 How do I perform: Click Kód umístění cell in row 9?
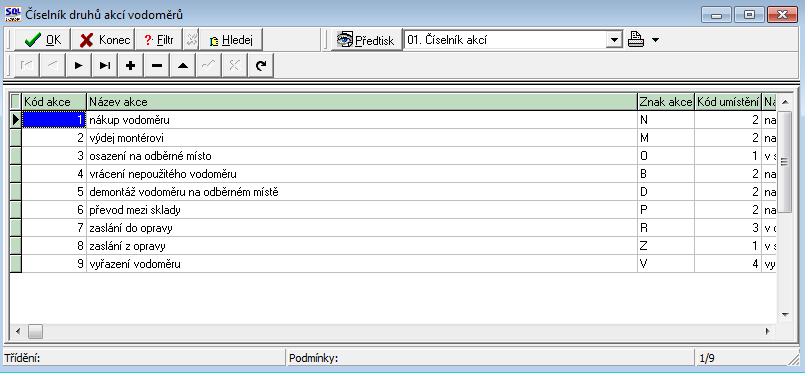click(728, 264)
